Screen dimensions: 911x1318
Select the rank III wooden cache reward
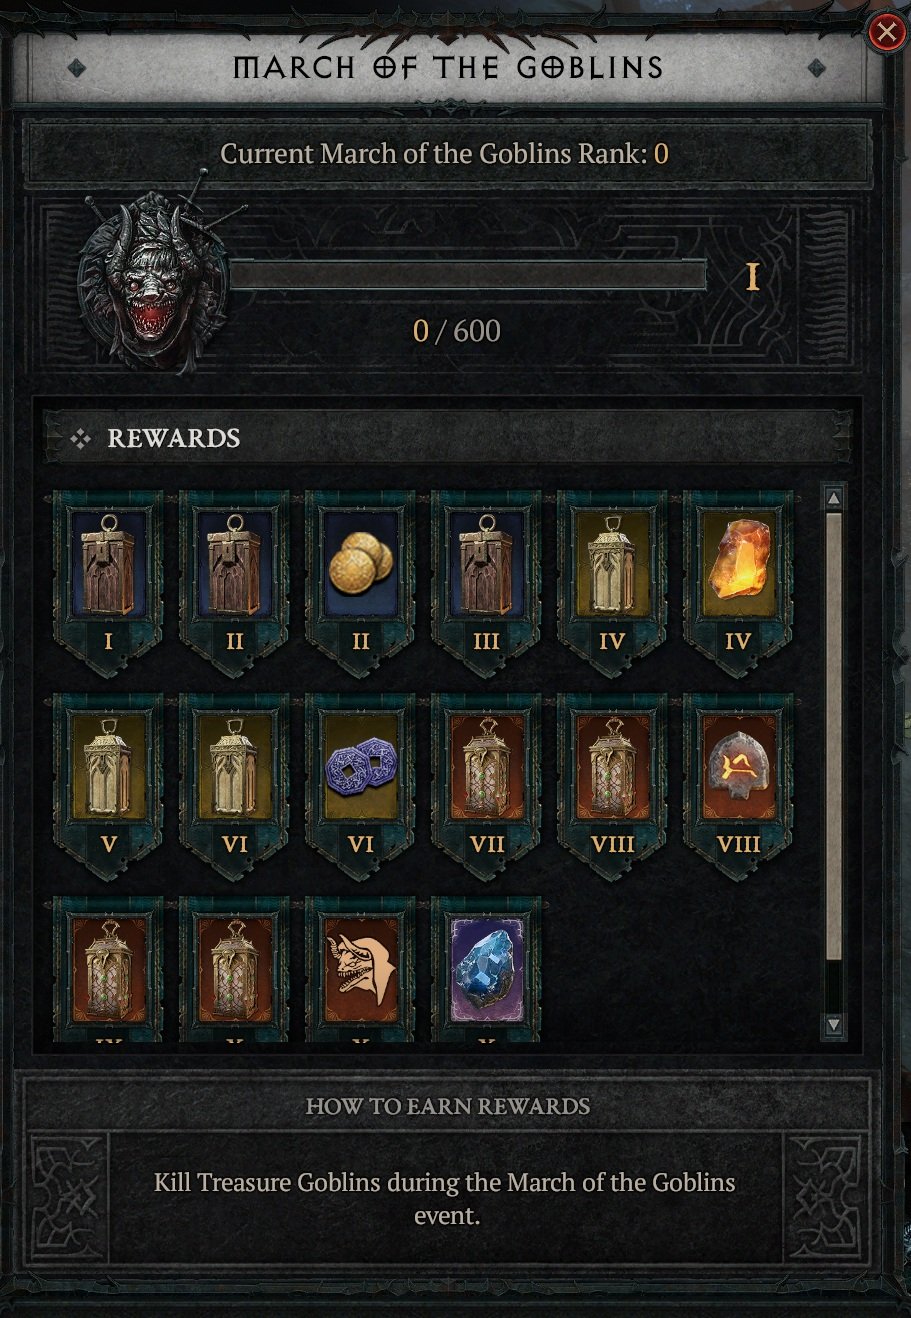486,568
